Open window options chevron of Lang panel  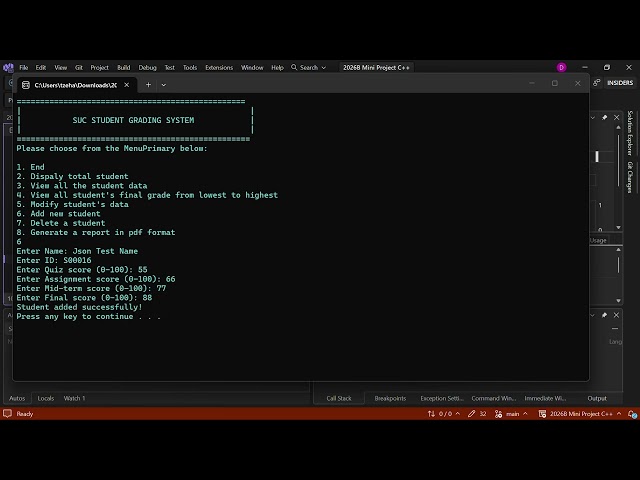pos(593,315)
